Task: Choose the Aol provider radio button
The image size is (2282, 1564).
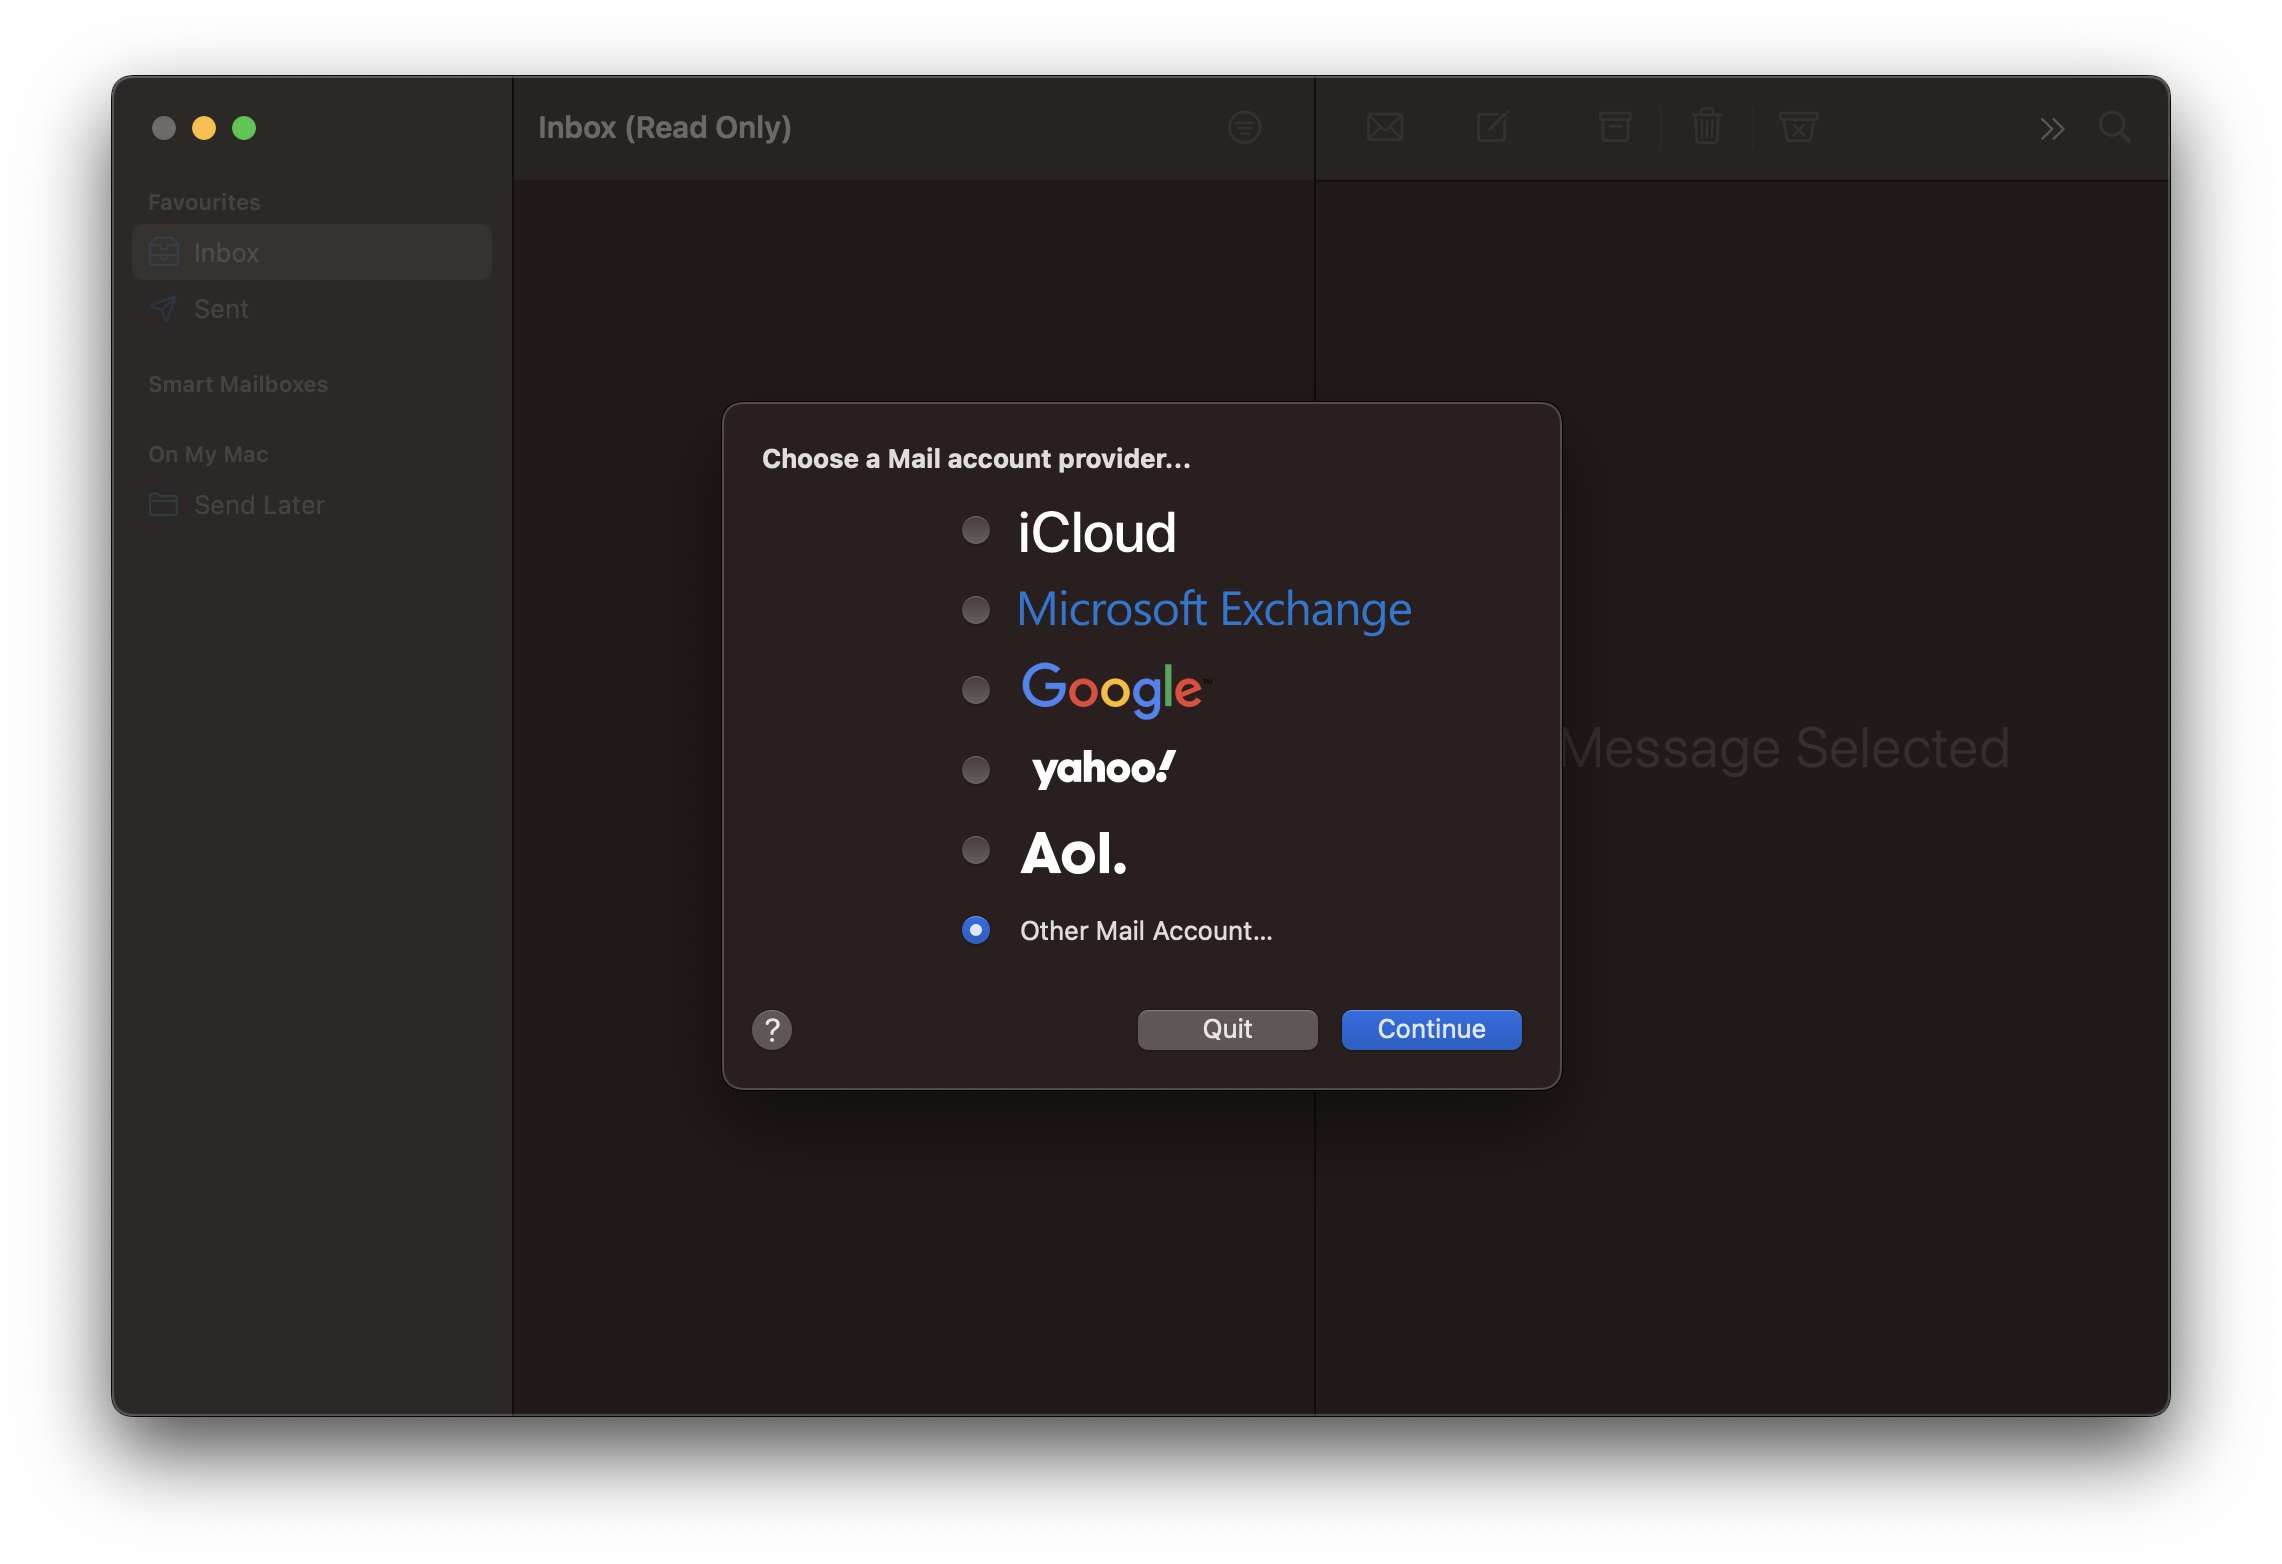Action: coord(975,850)
